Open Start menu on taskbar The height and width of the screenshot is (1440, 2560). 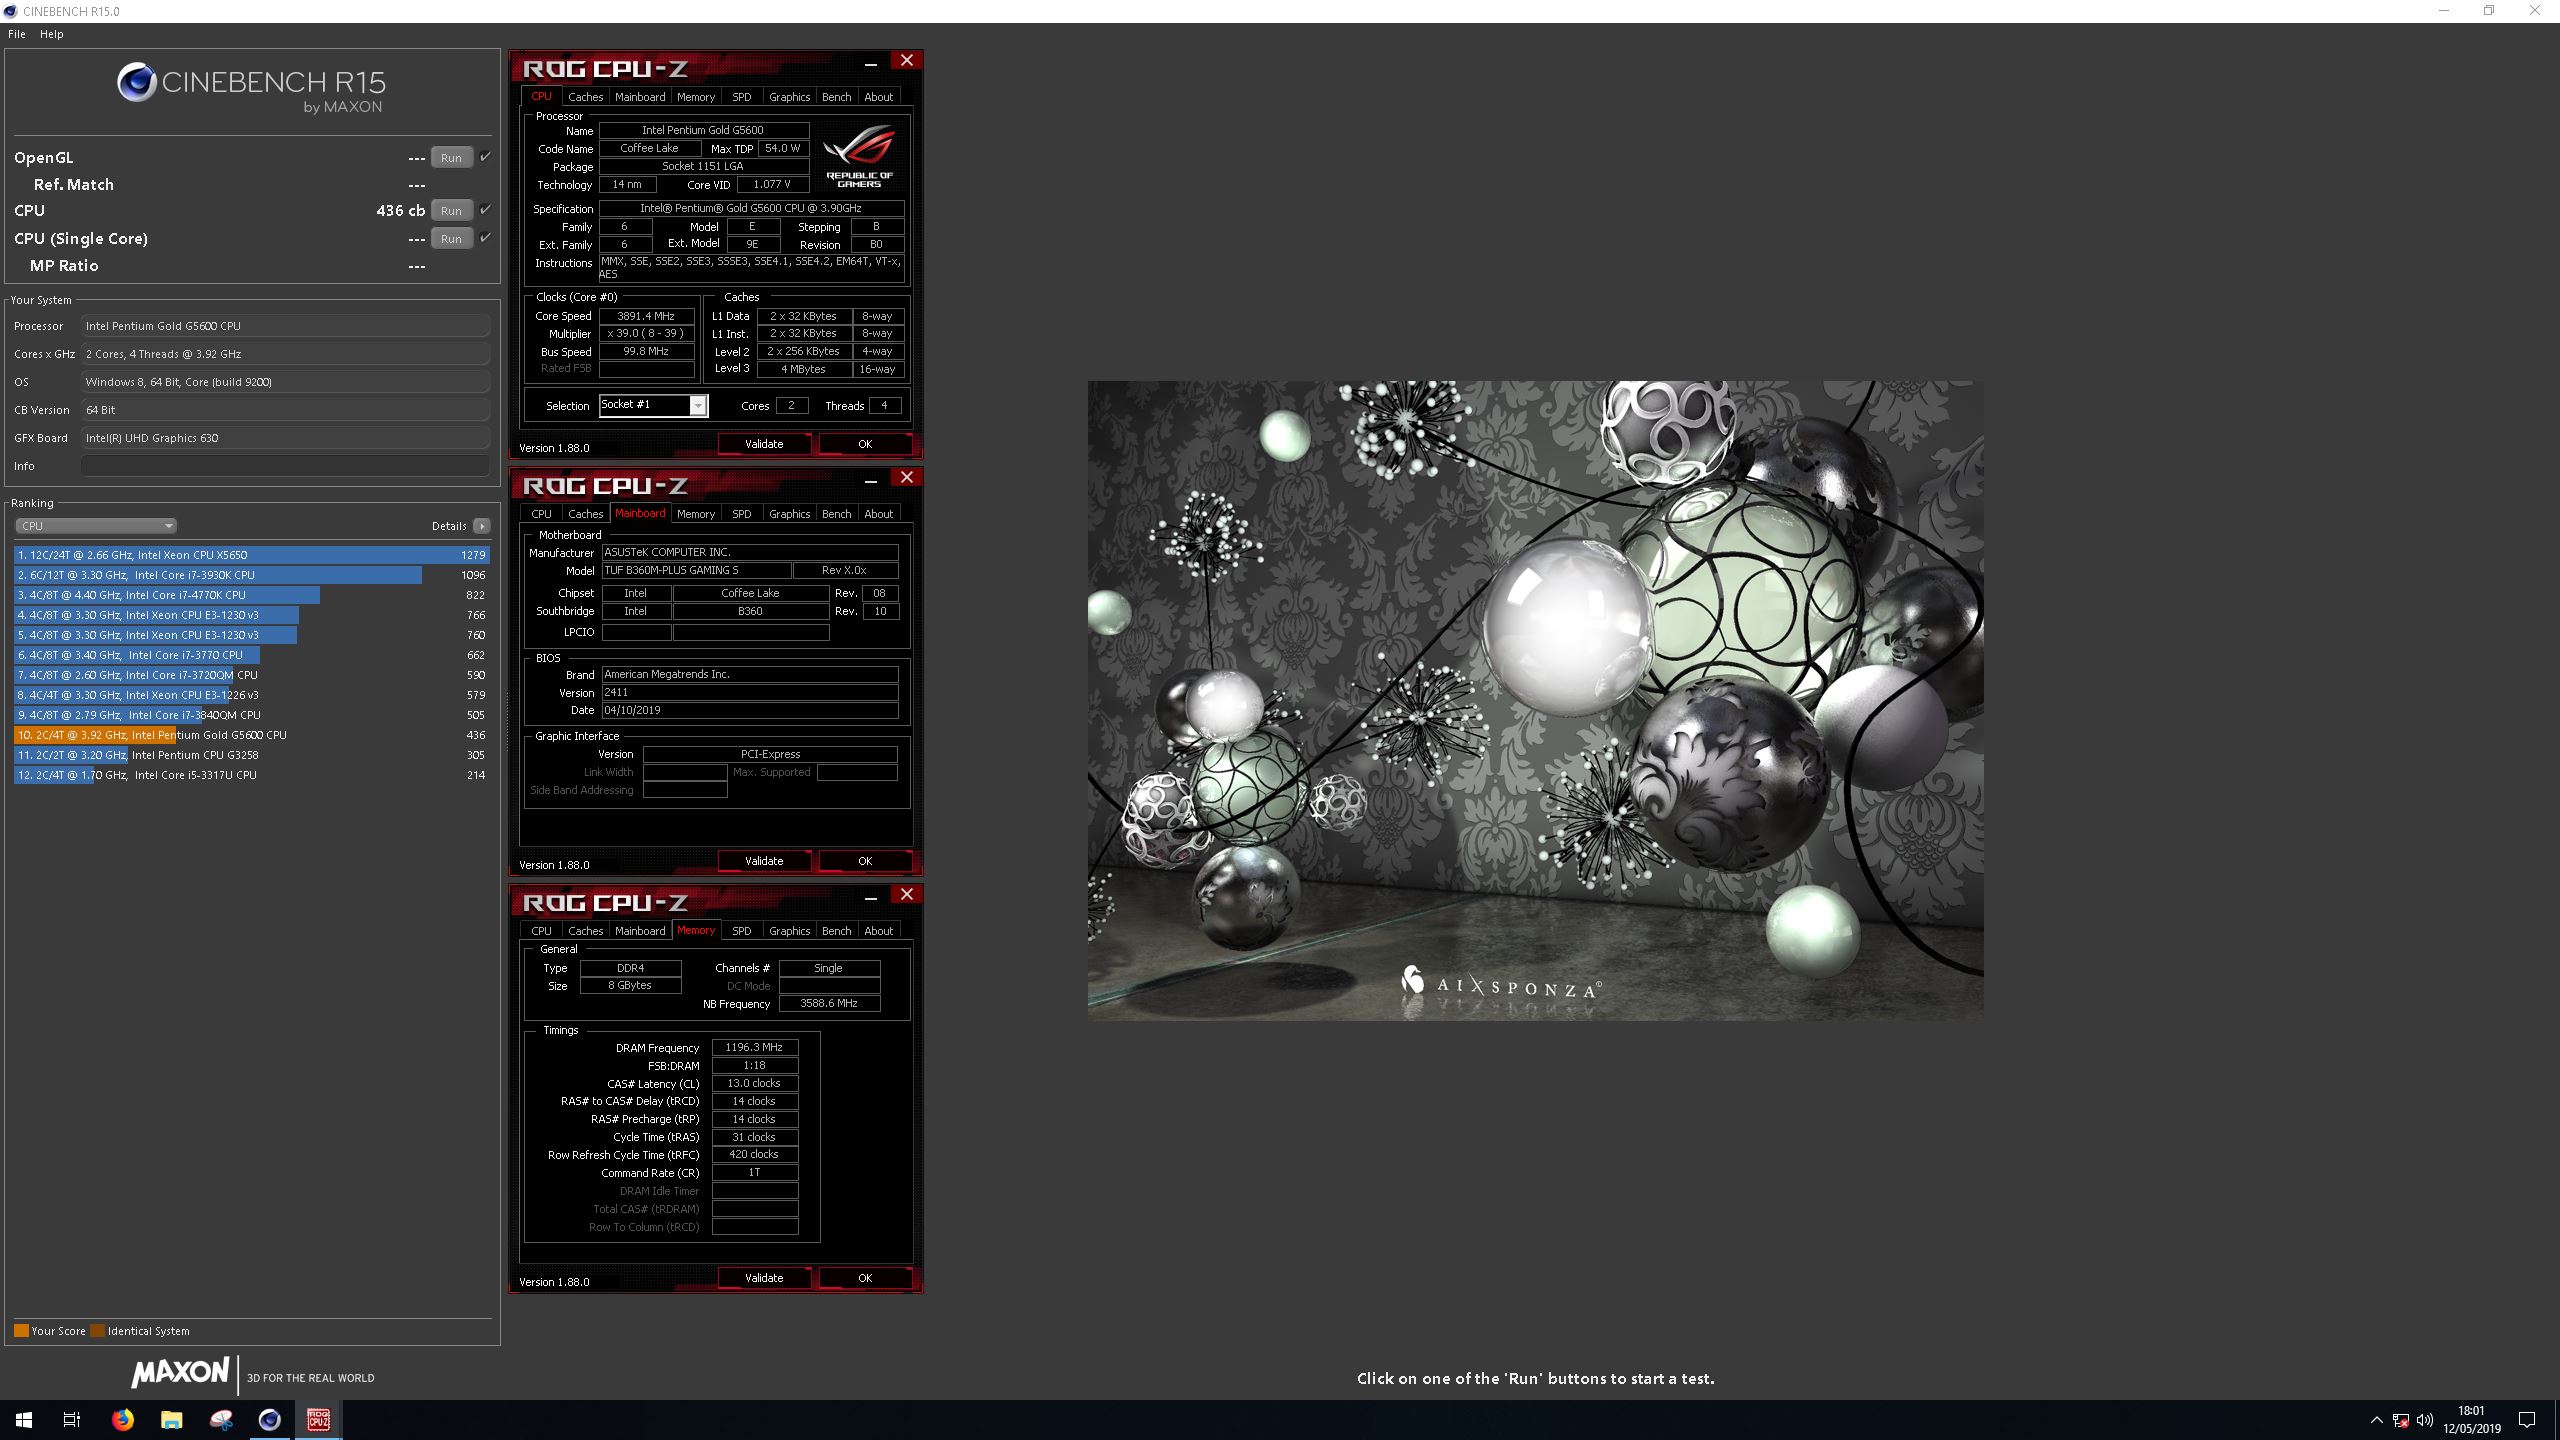click(24, 1419)
